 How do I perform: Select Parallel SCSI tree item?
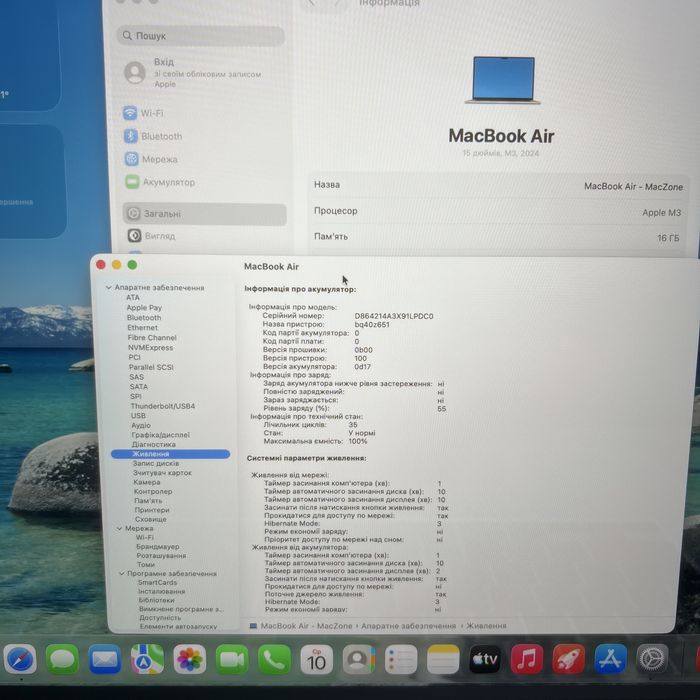pos(151,367)
